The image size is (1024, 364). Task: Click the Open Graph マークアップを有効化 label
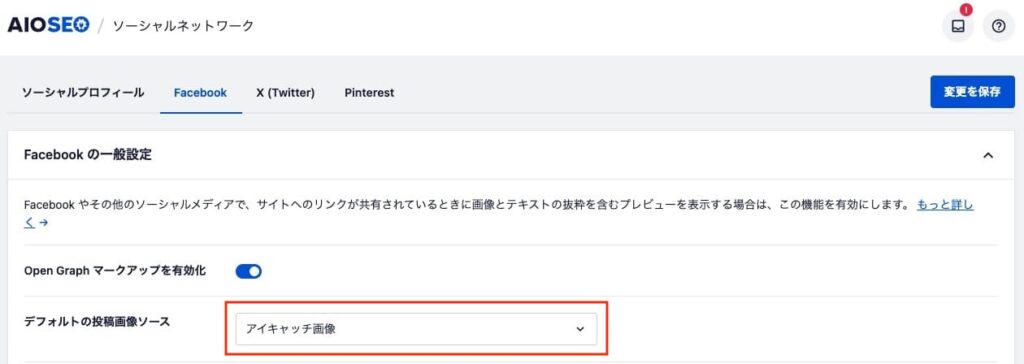[x=115, y=271]
